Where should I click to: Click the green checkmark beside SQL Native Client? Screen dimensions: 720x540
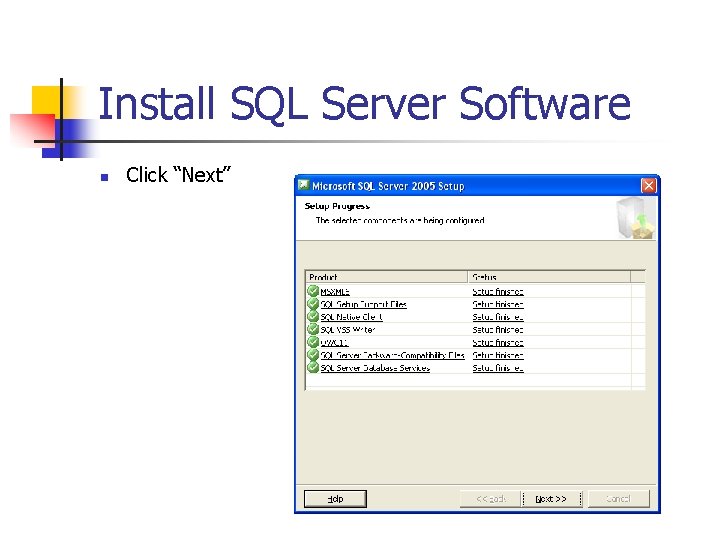coord(313,317)
